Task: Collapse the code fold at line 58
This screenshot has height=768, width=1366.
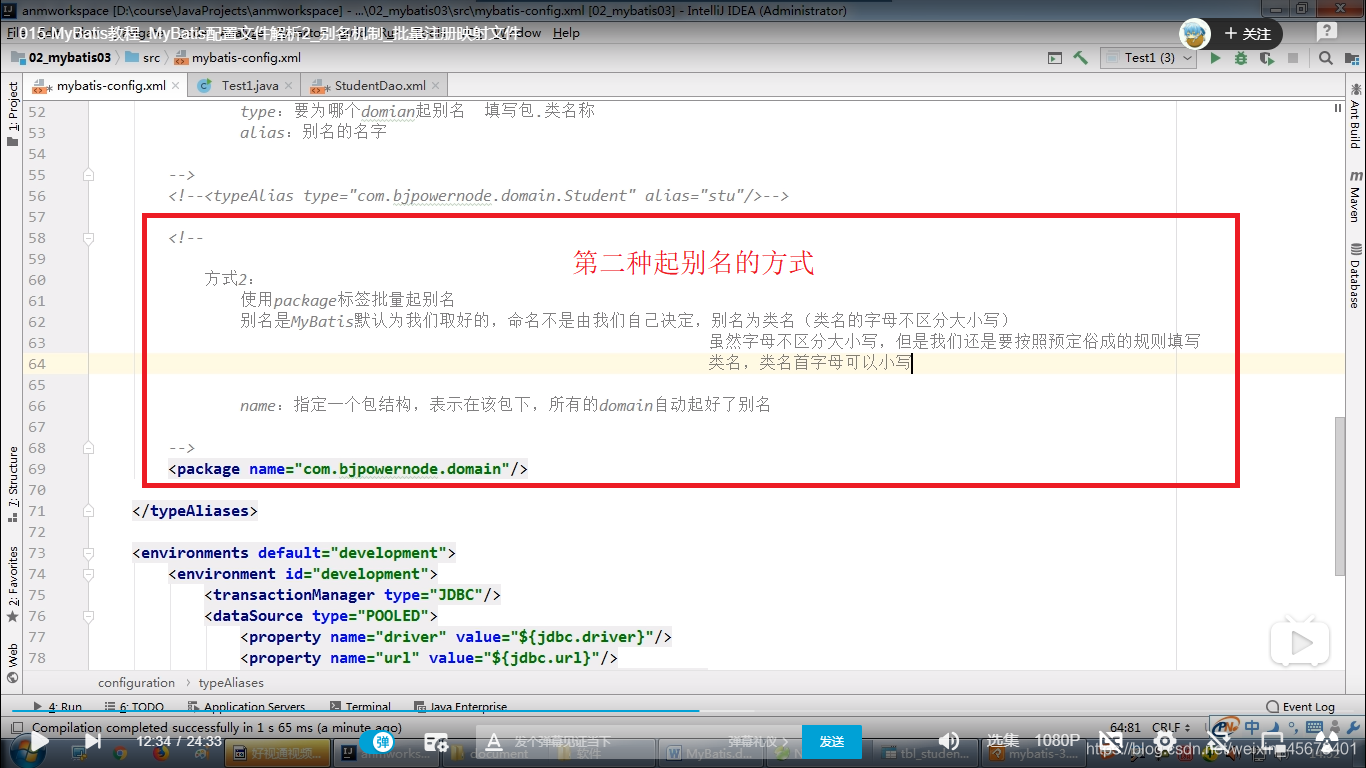Action: pyautogui.click(x=88, y=238)
